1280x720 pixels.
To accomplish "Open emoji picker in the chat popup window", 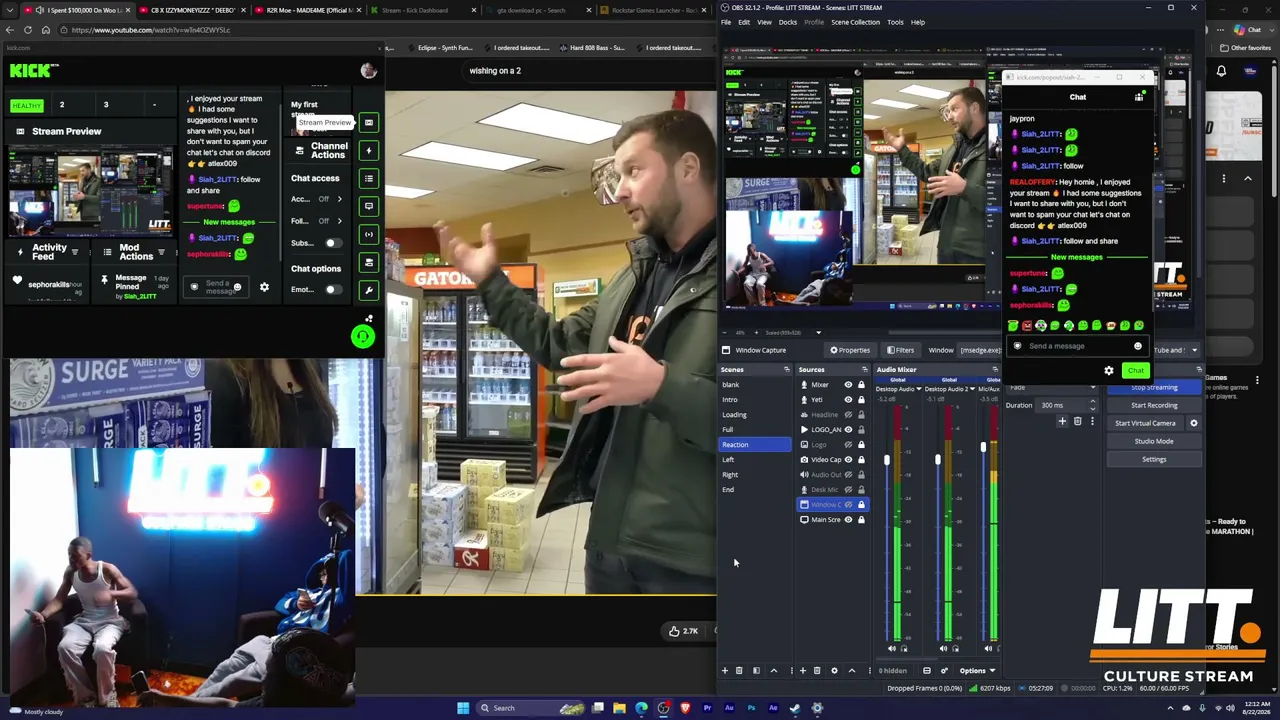I will (1137, 346).
